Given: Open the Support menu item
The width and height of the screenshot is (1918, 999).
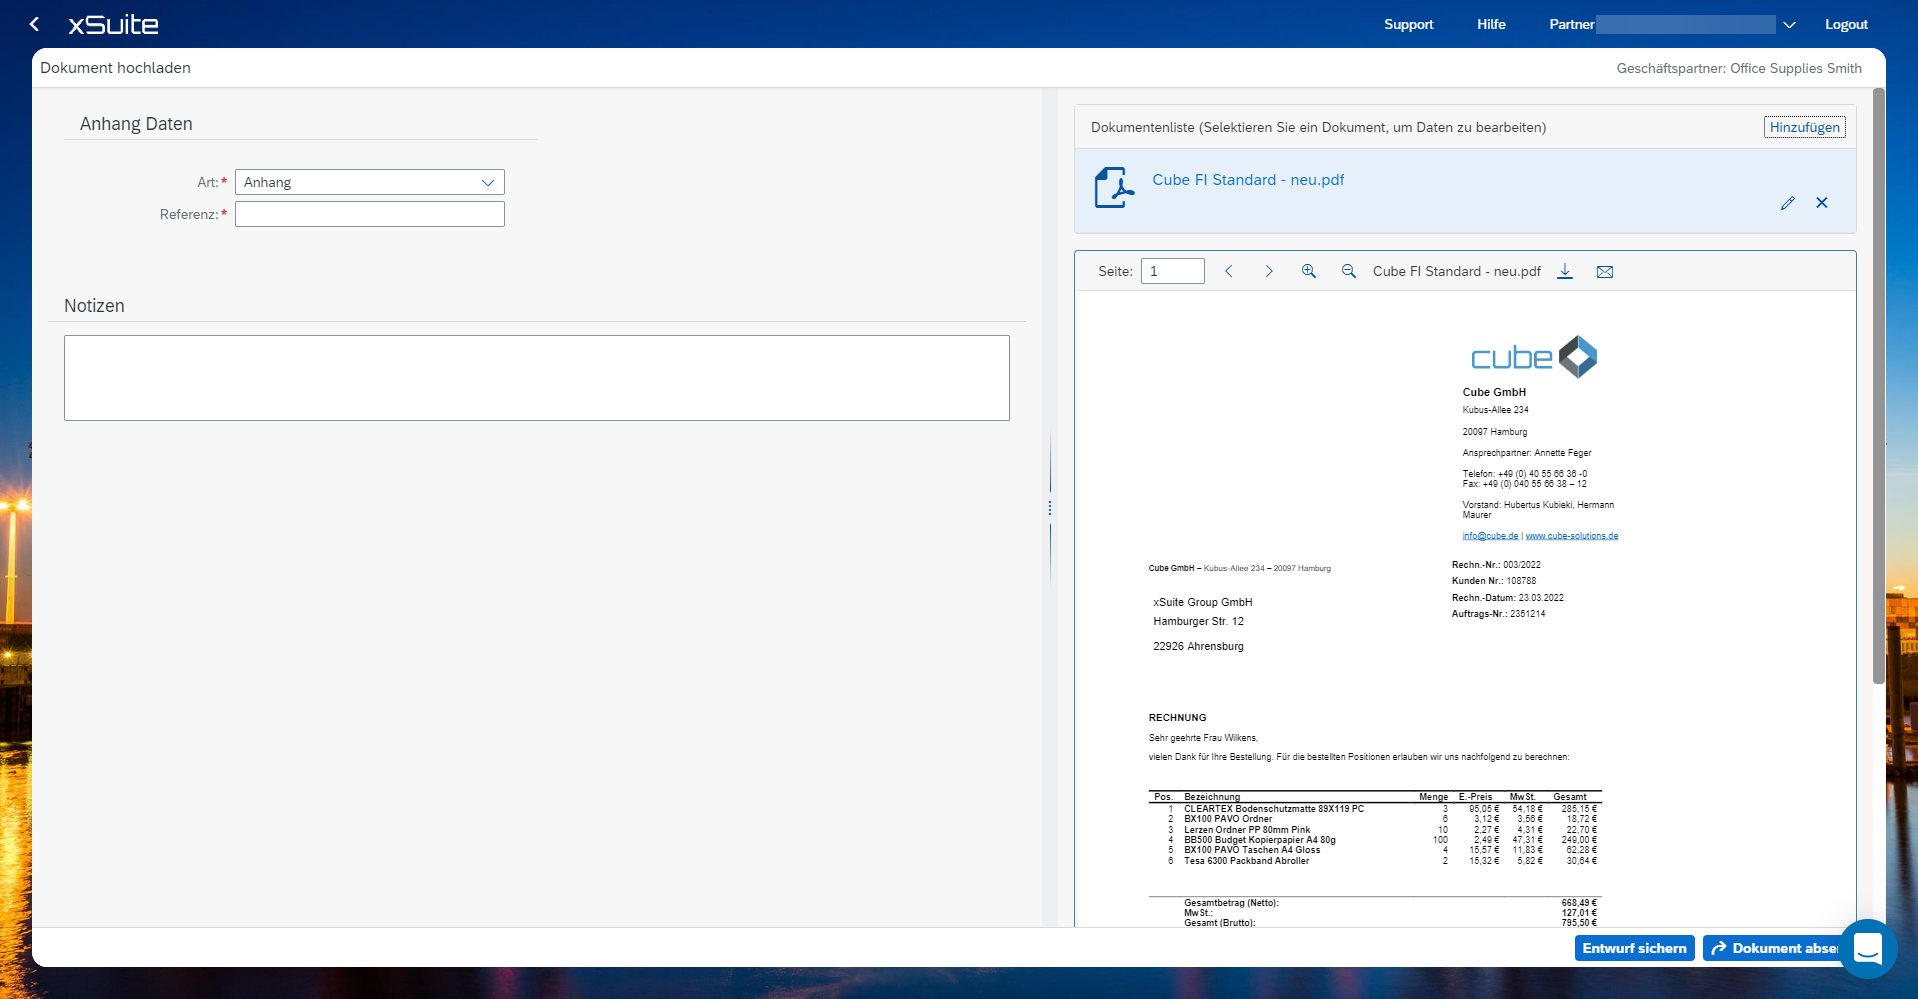Looking at the screenshot, I should pyautogui.click(x=1408, y=25).
